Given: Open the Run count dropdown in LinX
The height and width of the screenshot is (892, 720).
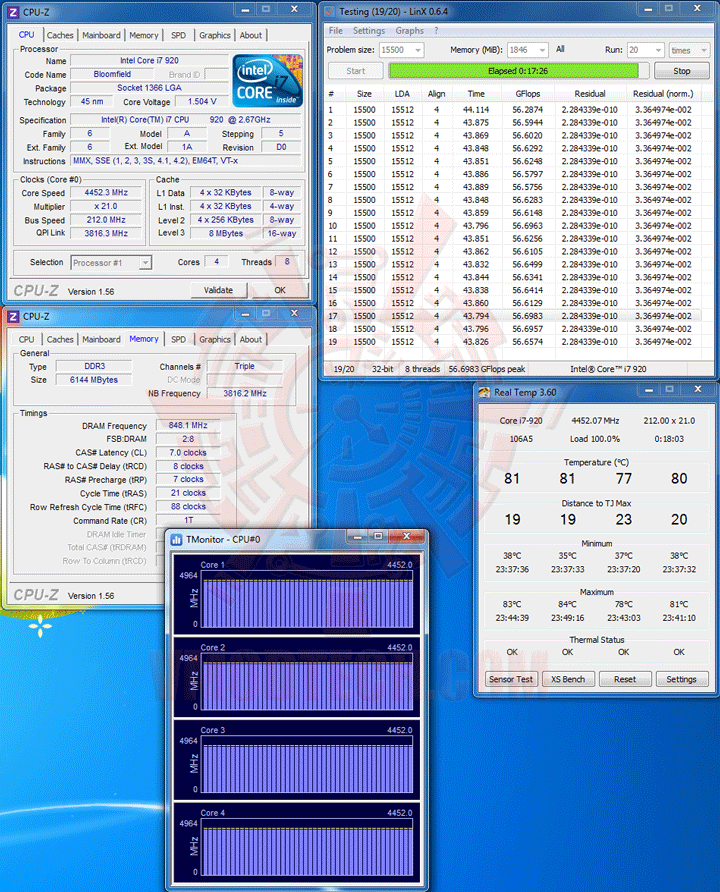Looking at the screenshot, I should (659, 50).
